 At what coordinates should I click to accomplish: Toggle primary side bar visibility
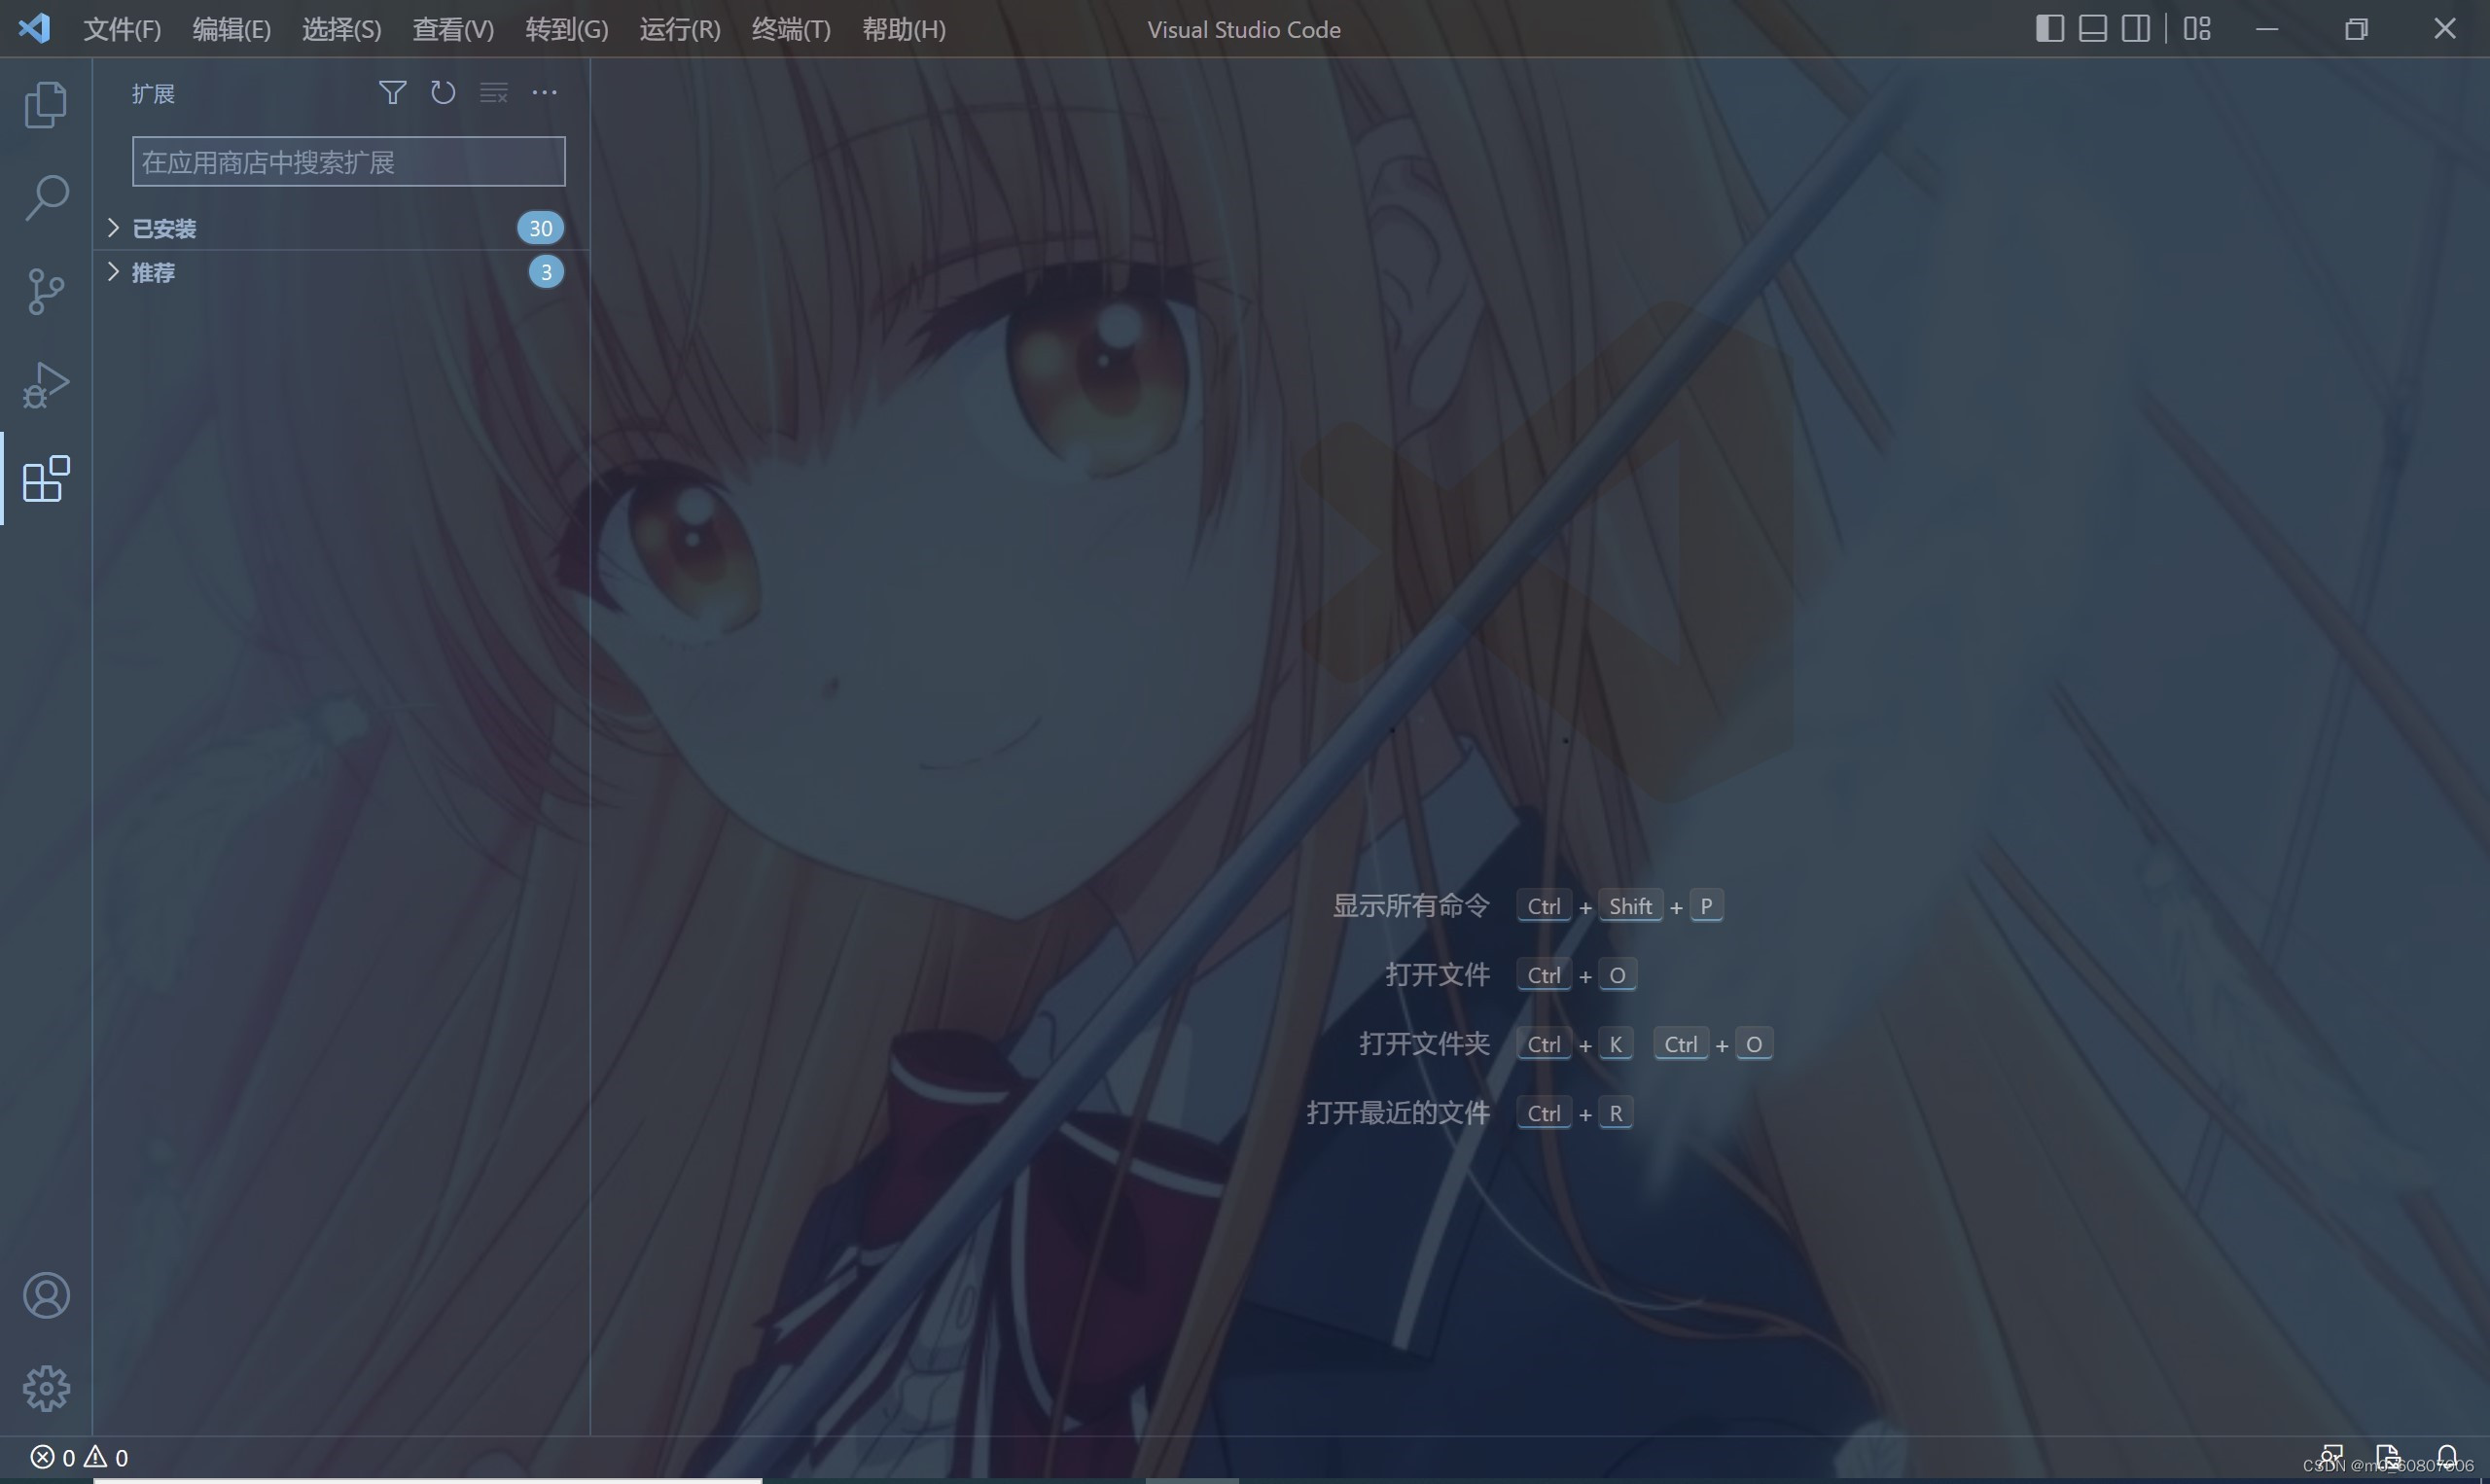[2049, 28]
